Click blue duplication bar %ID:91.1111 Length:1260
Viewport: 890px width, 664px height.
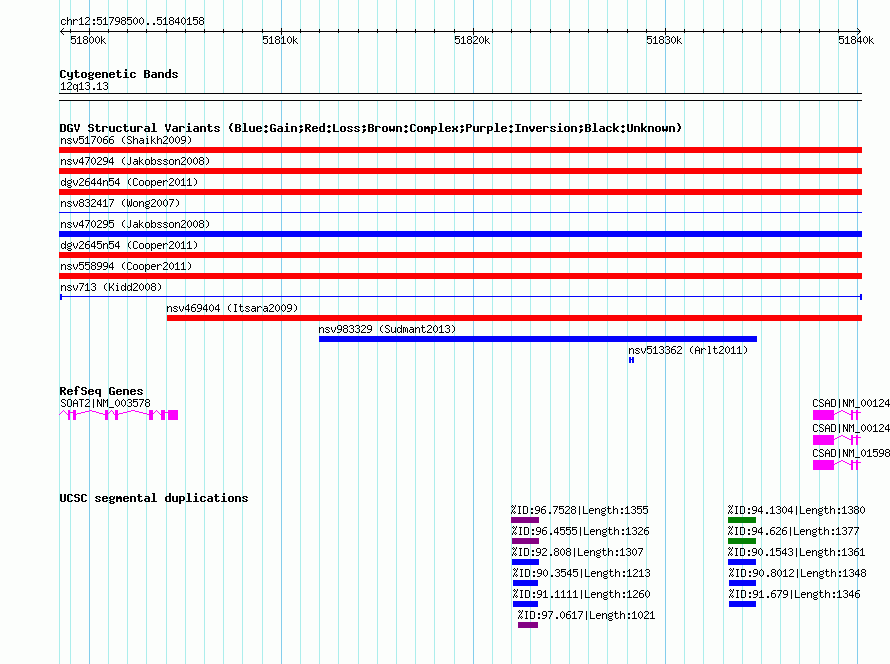(x=525, y=604)
